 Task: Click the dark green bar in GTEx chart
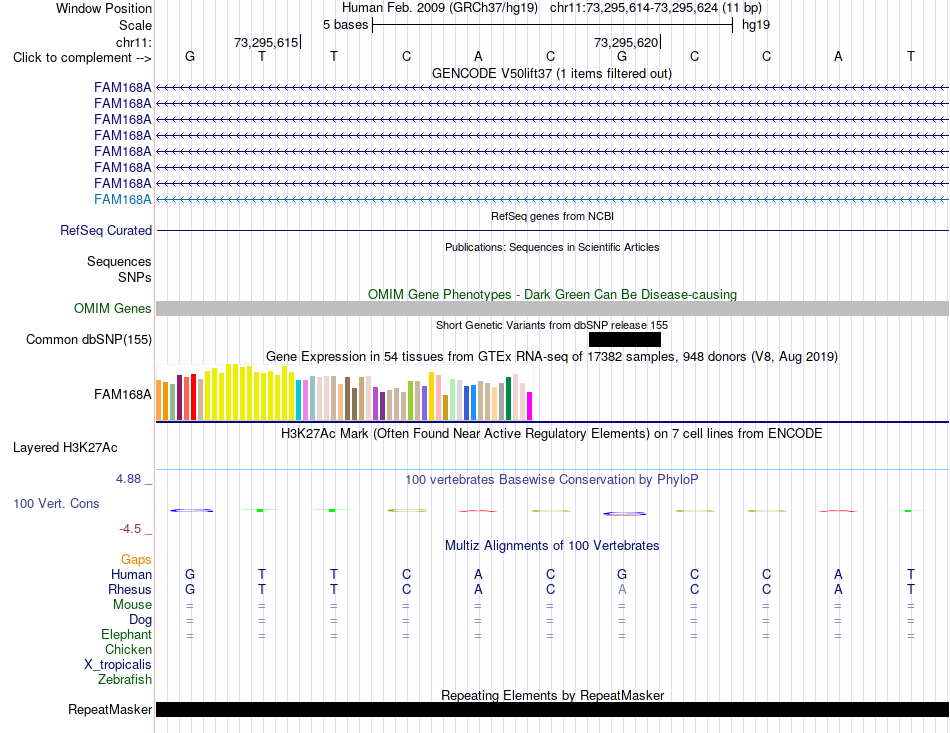[x=509, y=399]
